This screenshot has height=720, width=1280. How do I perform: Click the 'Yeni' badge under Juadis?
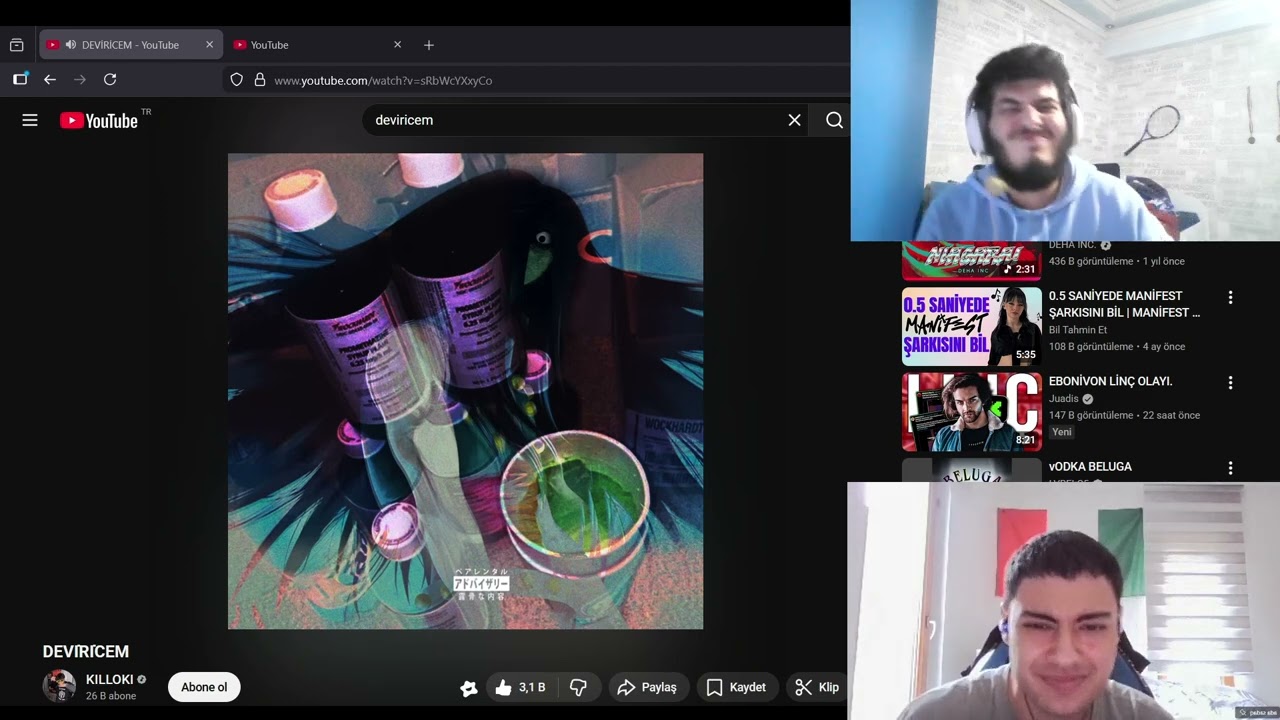[1062, 432]
